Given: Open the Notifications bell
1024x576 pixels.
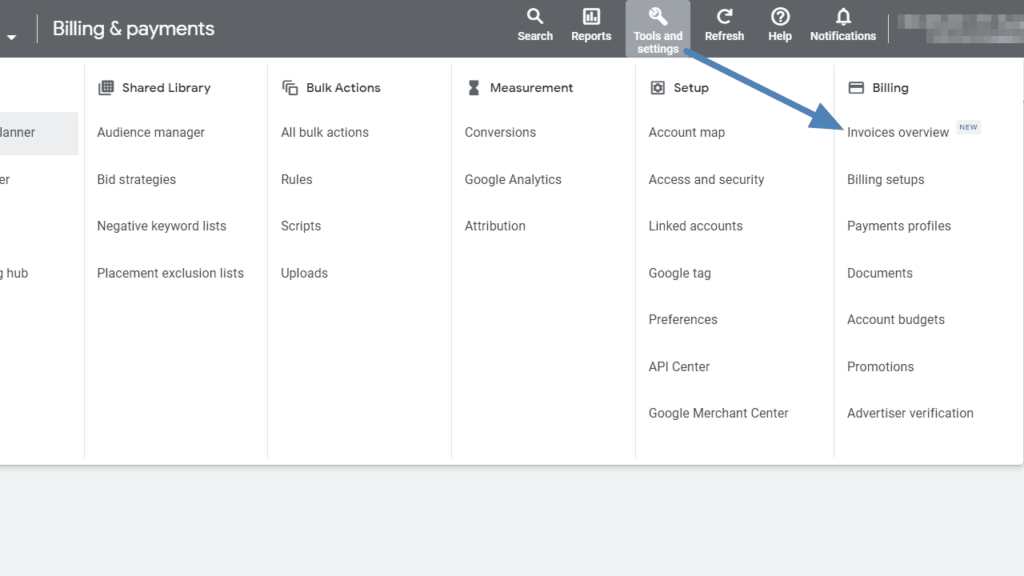Looking at the screenshot, I should (842, 16).
